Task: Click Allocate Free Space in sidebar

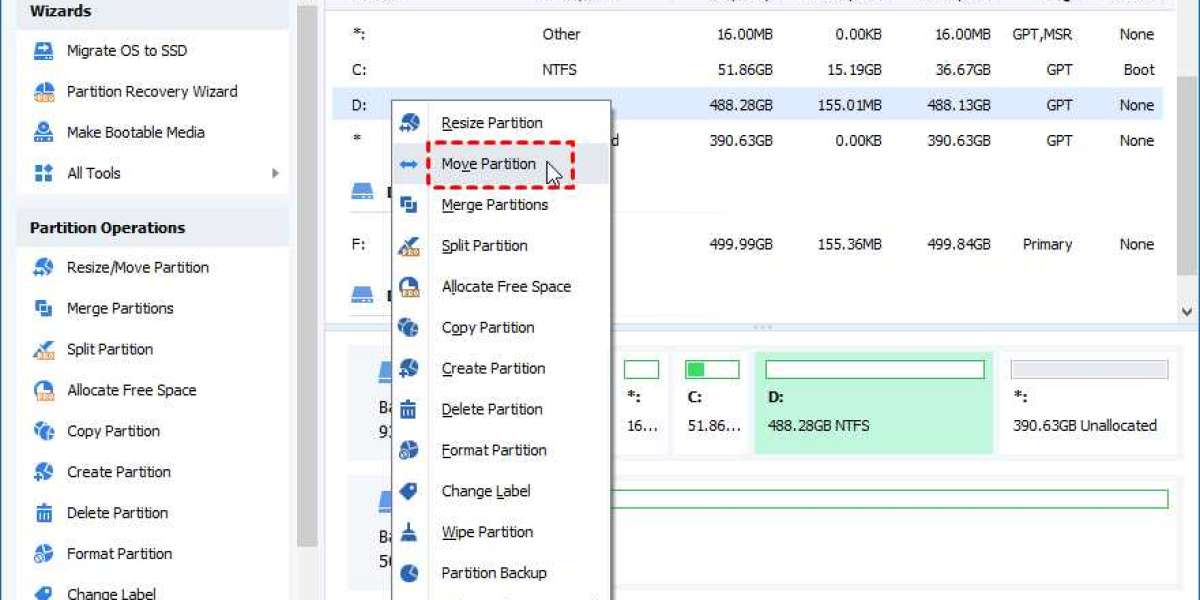Action: click(x=131, y=391)
